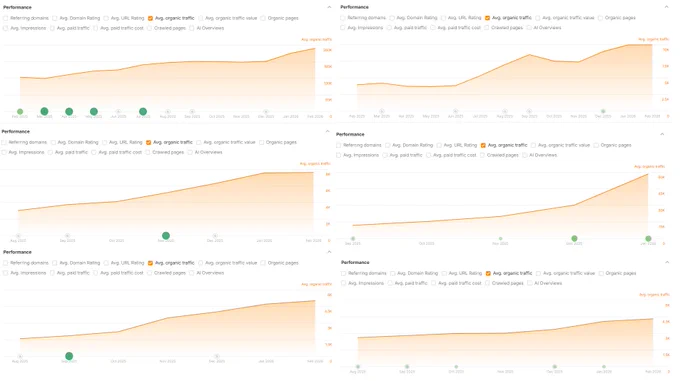Open the Dec 2025 green marker in bottom-right chart
Screen dimensions: 680x381
click(555, 367)
